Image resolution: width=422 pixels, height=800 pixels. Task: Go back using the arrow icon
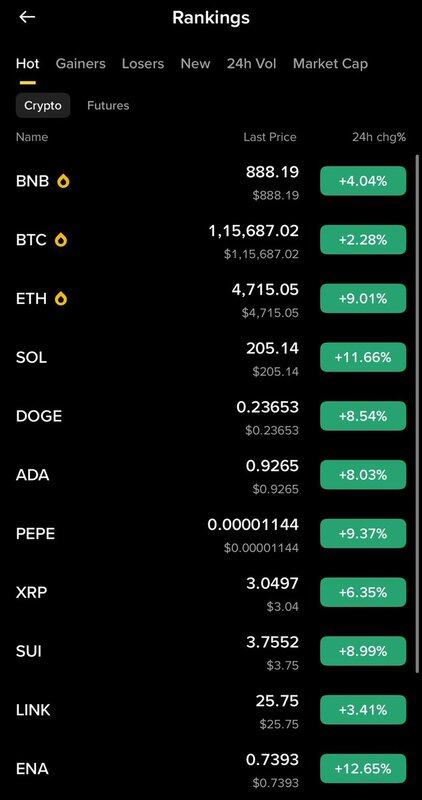click(x=27, y=17)
